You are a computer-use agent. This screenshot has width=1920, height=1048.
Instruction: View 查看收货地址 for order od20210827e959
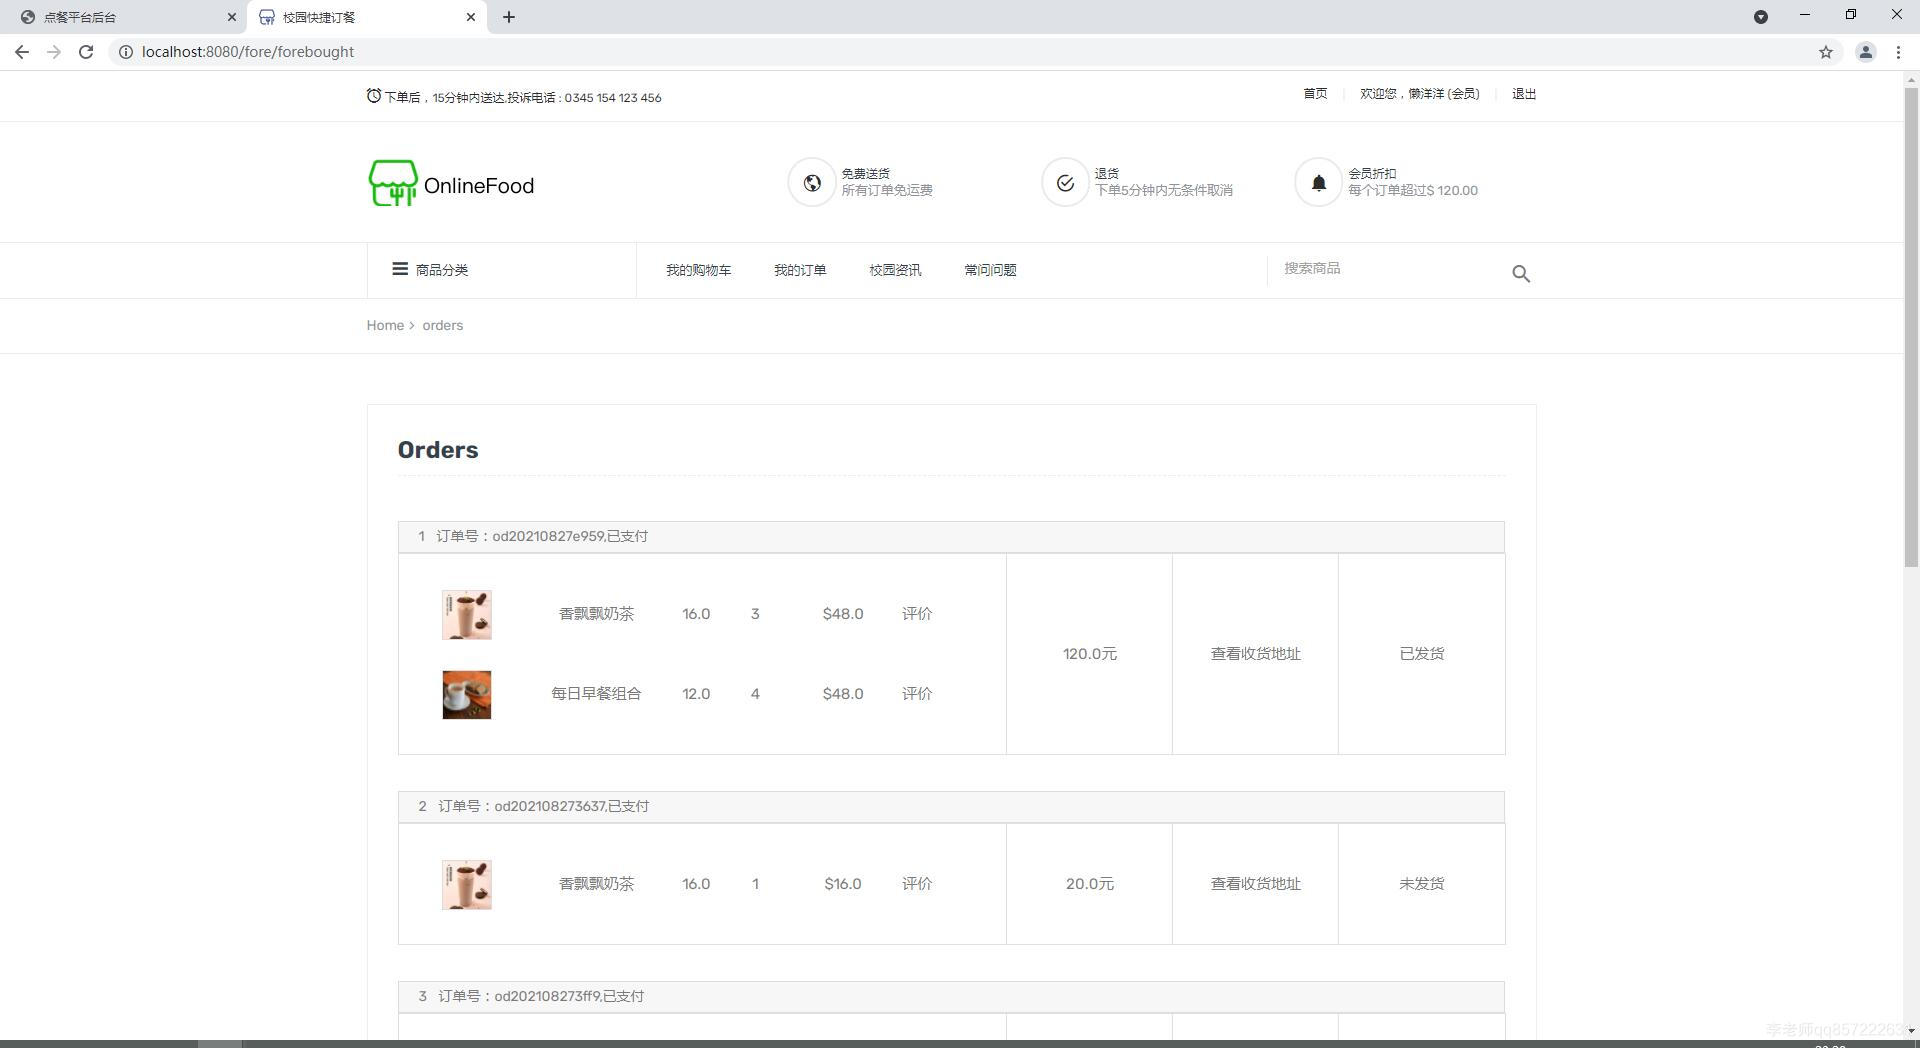pos(1256,654)
